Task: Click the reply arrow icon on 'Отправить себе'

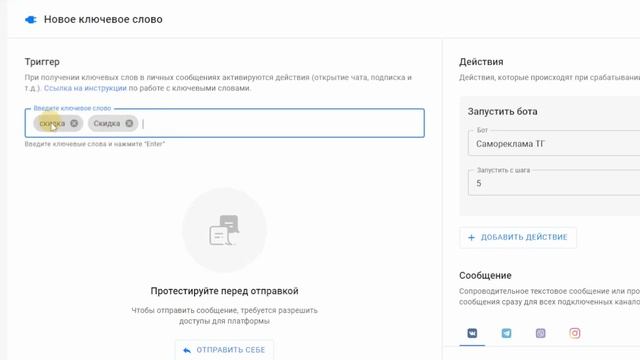Action: 187,350
